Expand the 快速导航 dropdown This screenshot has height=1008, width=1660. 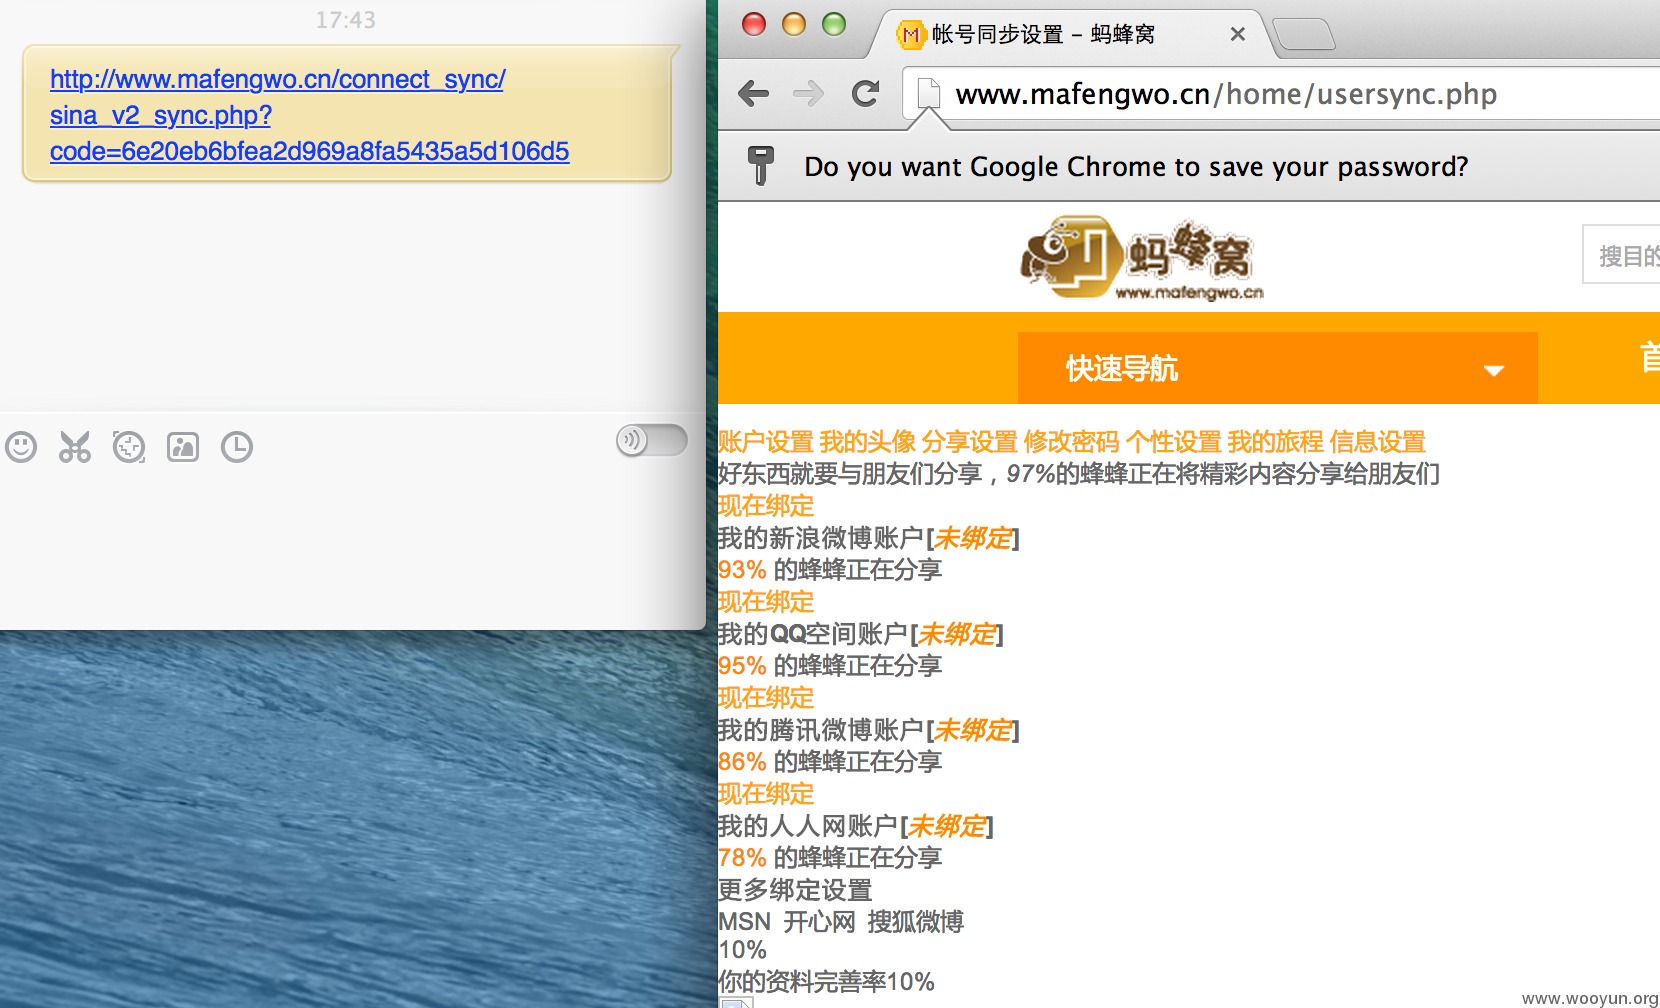point(1277,368)
